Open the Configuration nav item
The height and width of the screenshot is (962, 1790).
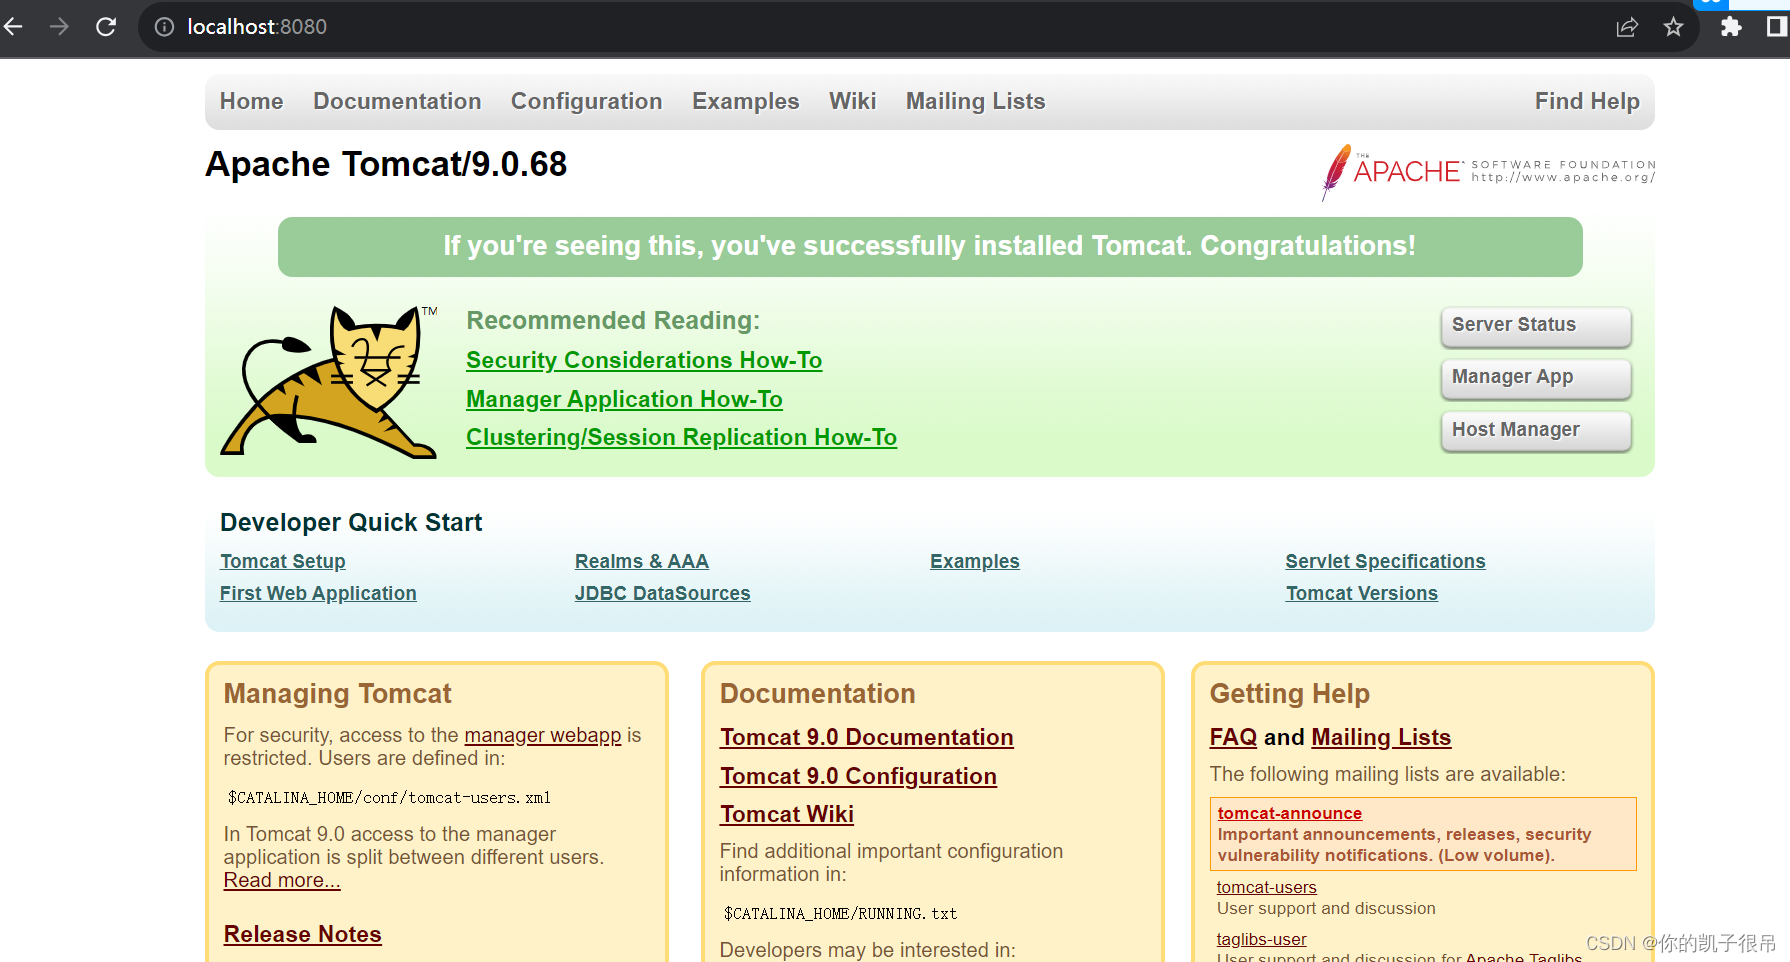point(587,101)
